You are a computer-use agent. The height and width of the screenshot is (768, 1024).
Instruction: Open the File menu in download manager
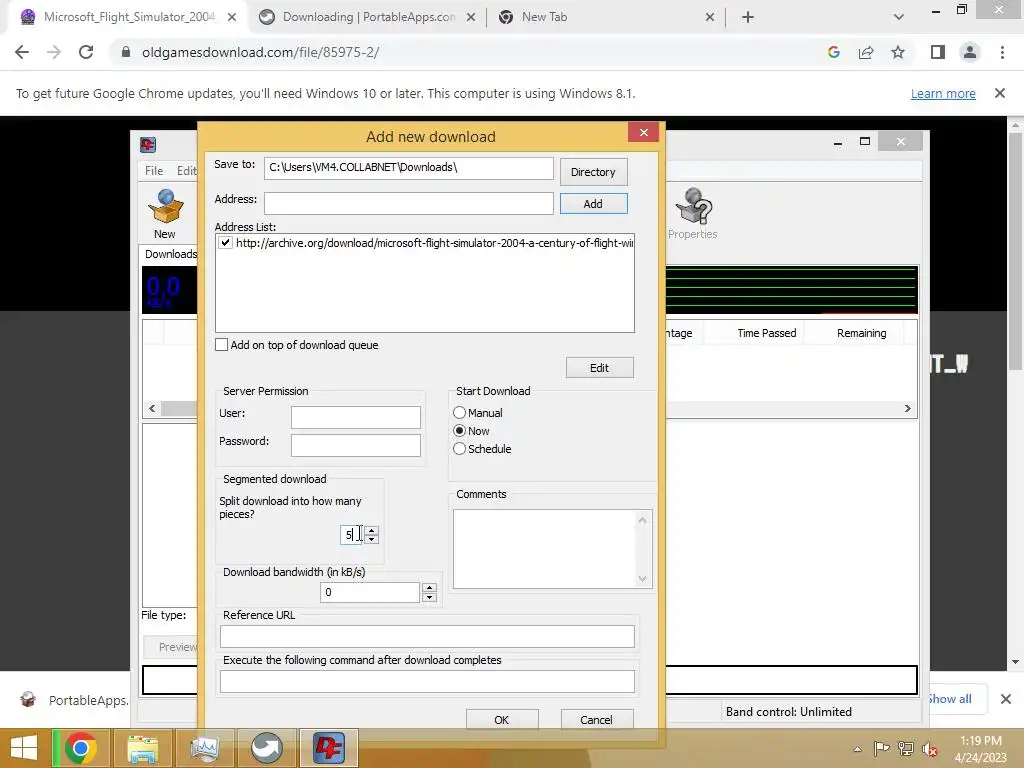pos(154,170)
